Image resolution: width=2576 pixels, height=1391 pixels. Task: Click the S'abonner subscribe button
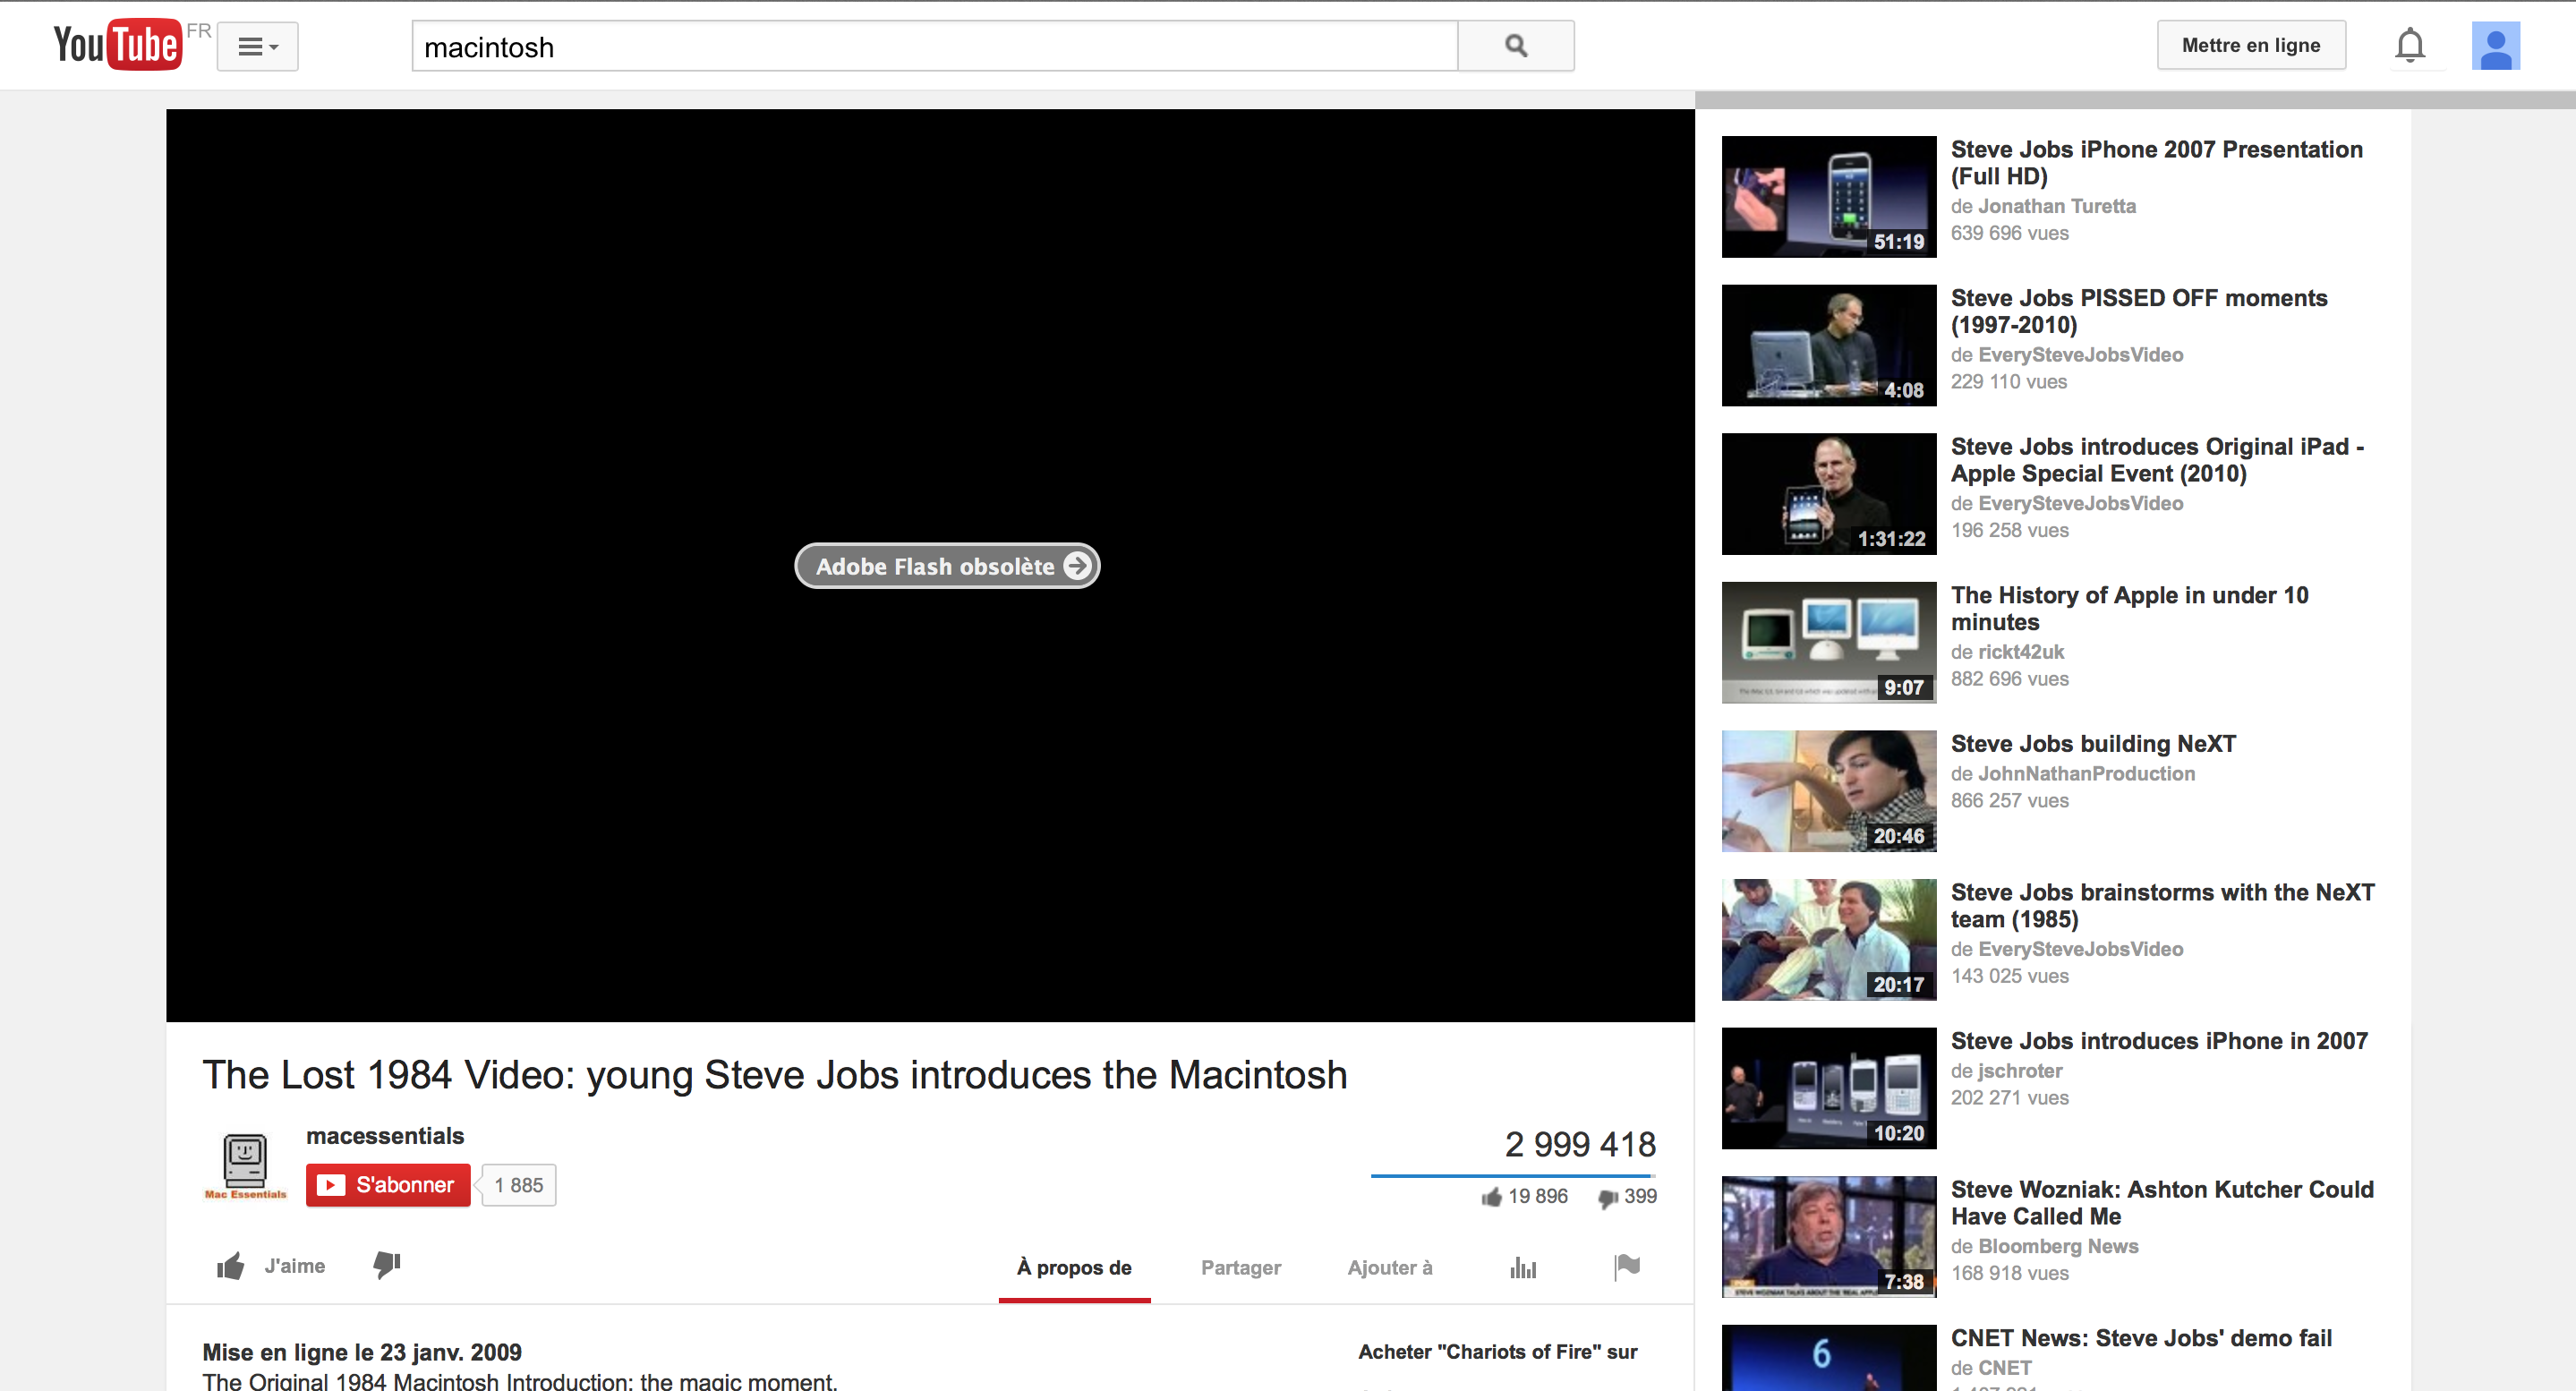[x=388, y=1185]
